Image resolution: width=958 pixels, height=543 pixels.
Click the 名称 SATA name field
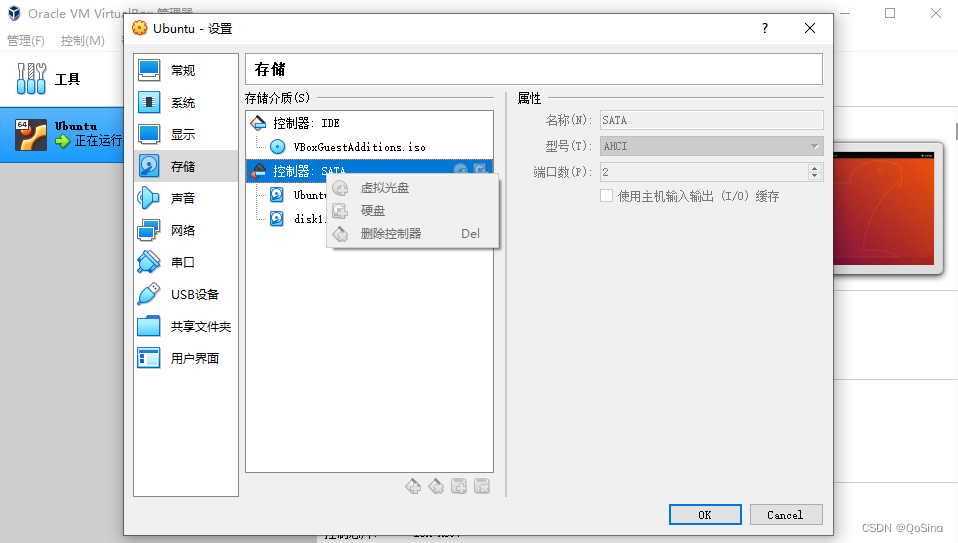pos(711,120)
